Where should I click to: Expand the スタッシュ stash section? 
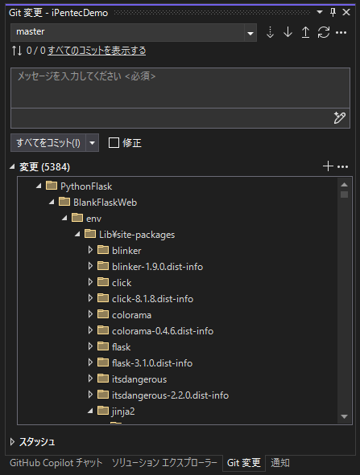(x=12, y=442)
